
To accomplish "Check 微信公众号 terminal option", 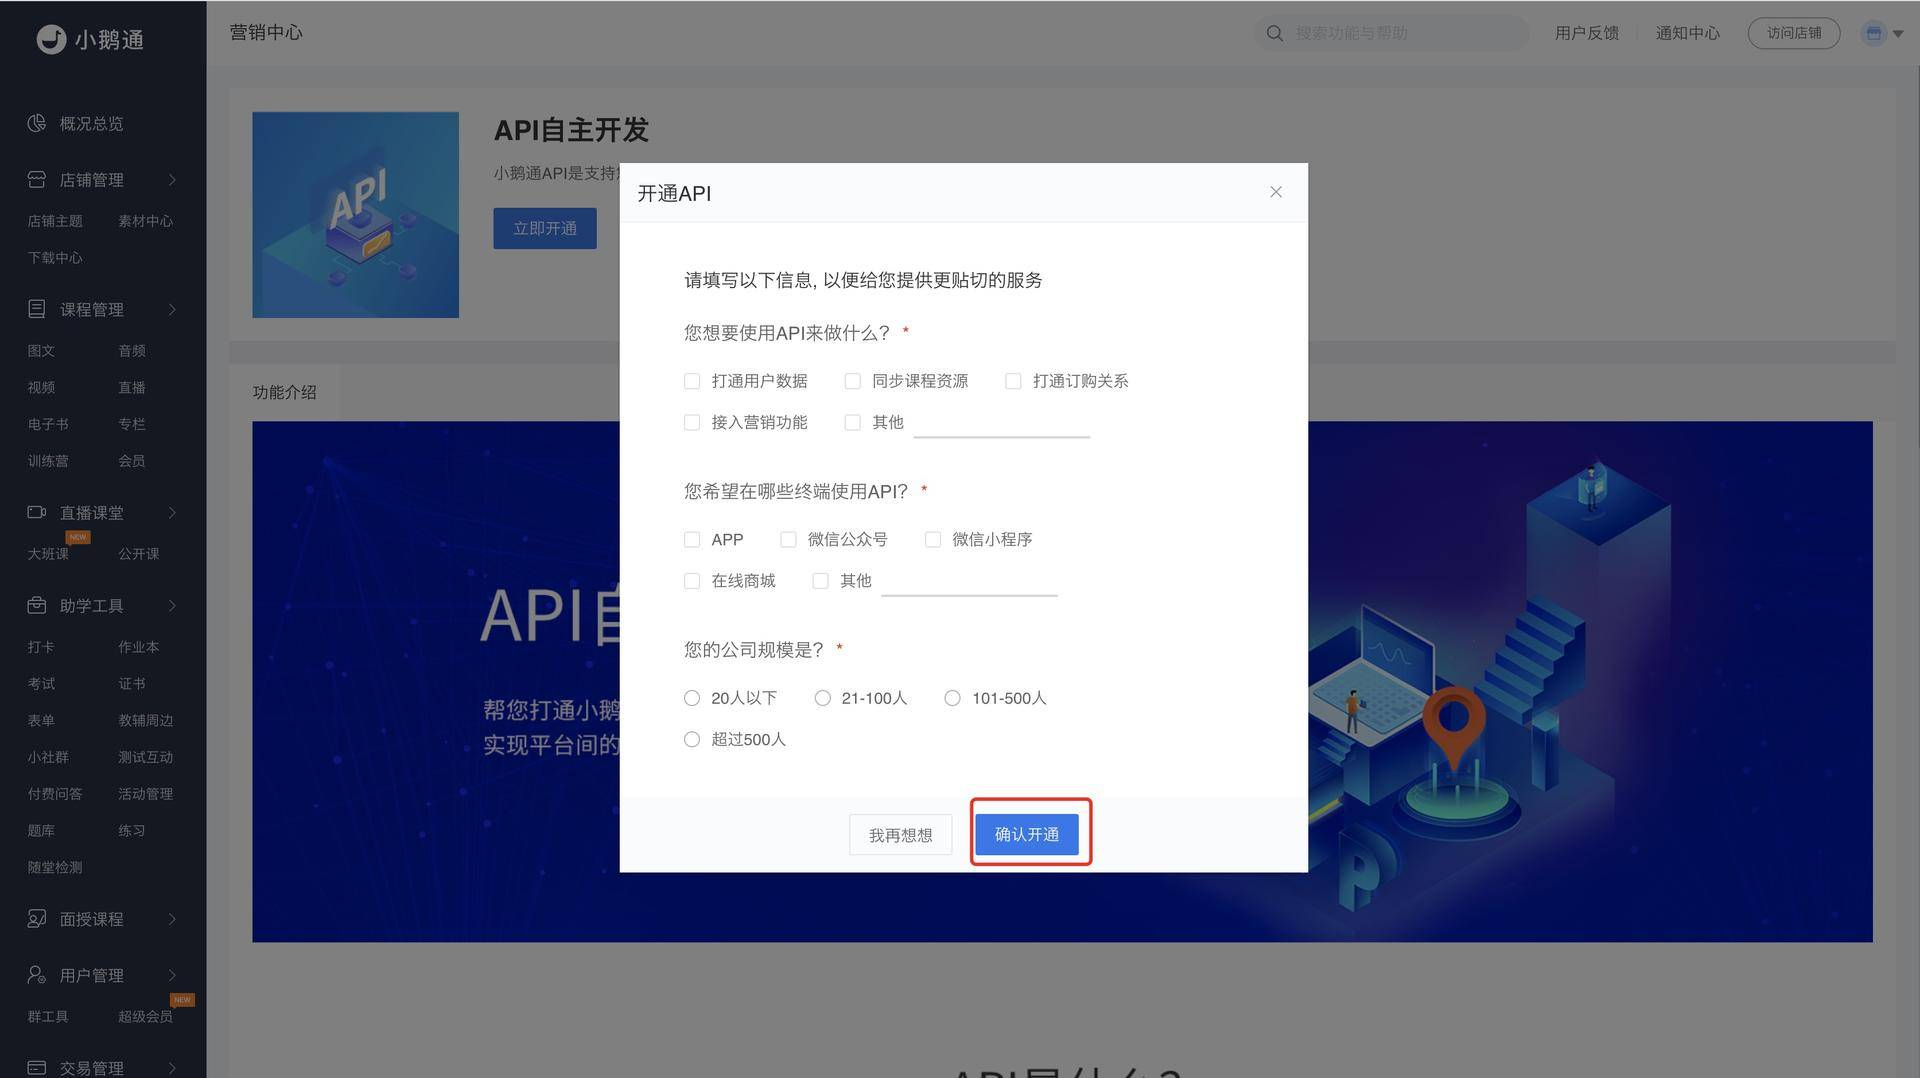I will point(788,539).
